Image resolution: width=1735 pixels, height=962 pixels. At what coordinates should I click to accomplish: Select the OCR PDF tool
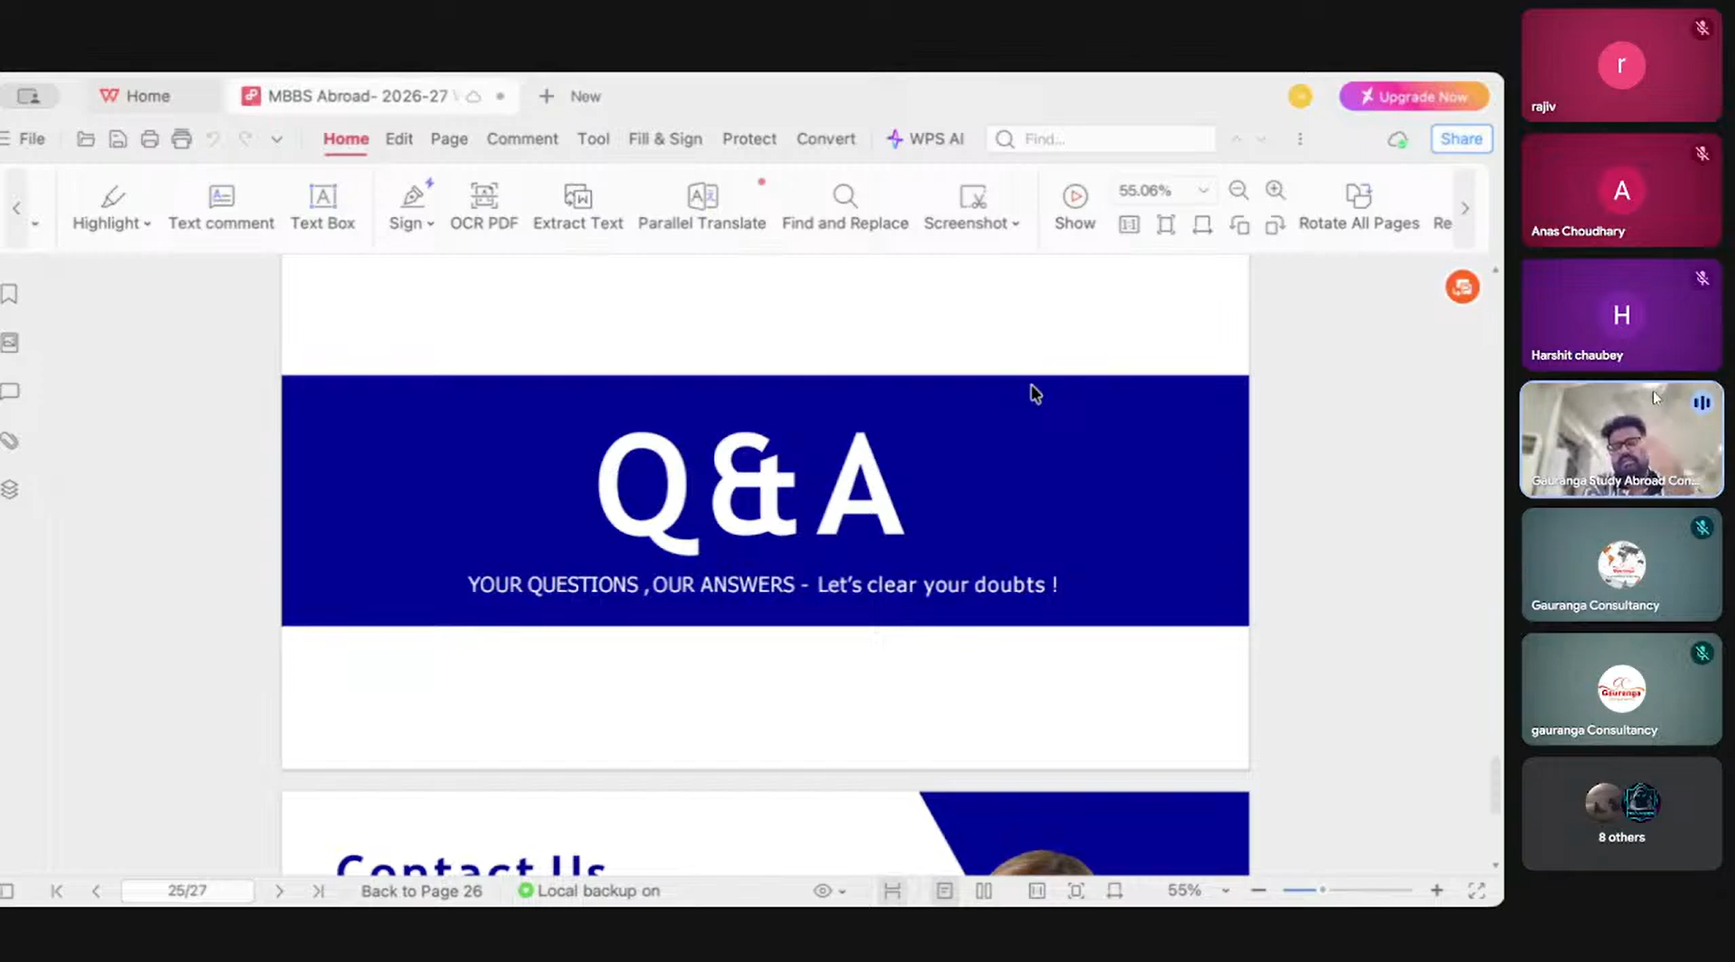click(x=484, y=206)
